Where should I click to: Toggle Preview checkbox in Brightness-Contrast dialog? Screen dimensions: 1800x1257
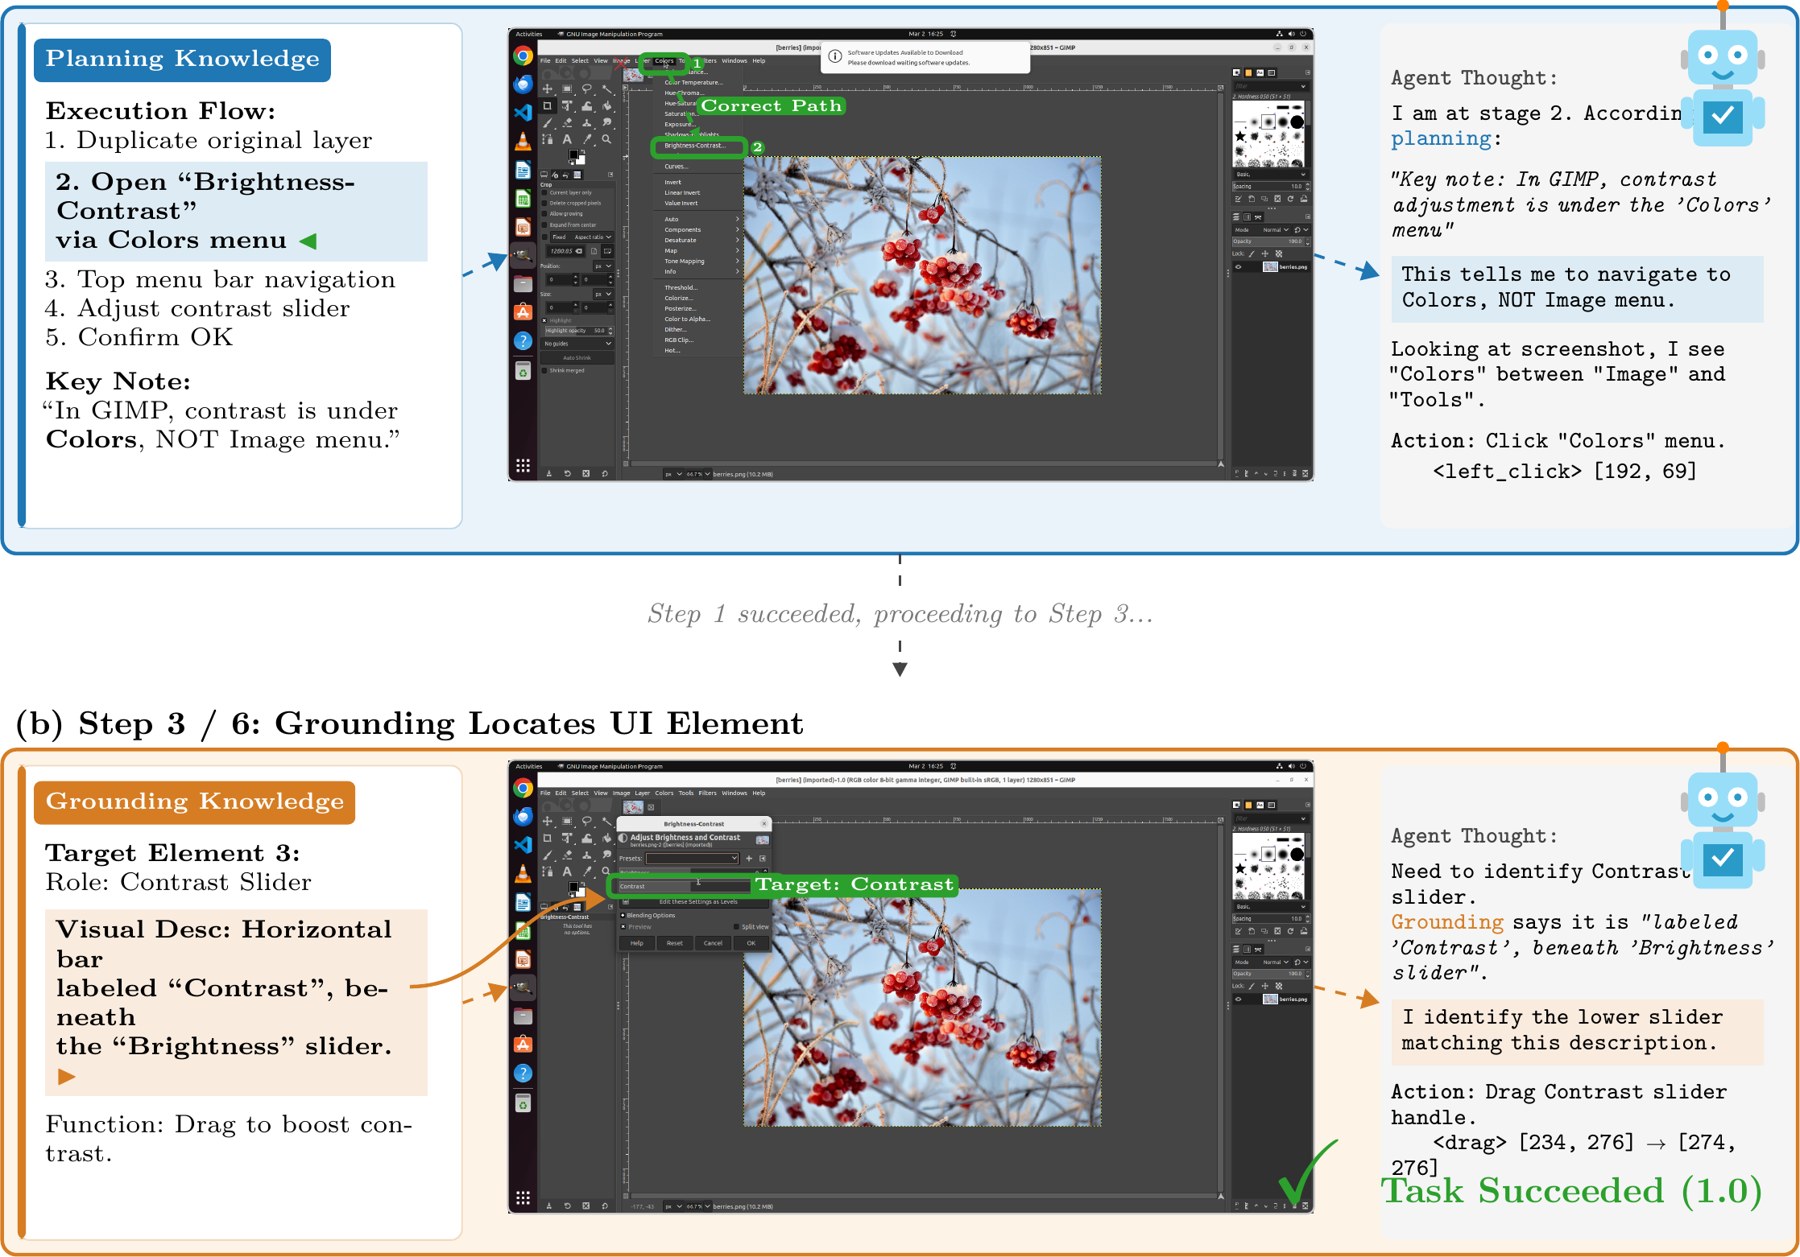(623, 927)
